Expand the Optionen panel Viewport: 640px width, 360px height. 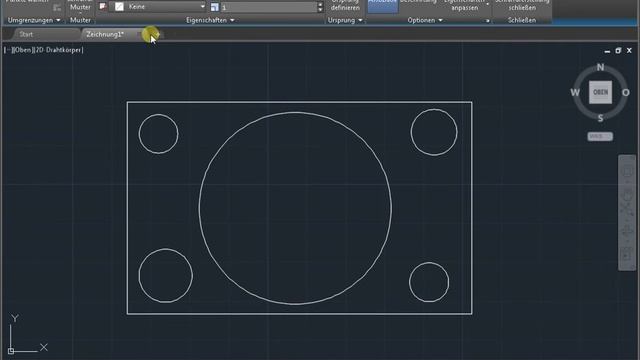(x=424, y=20)
